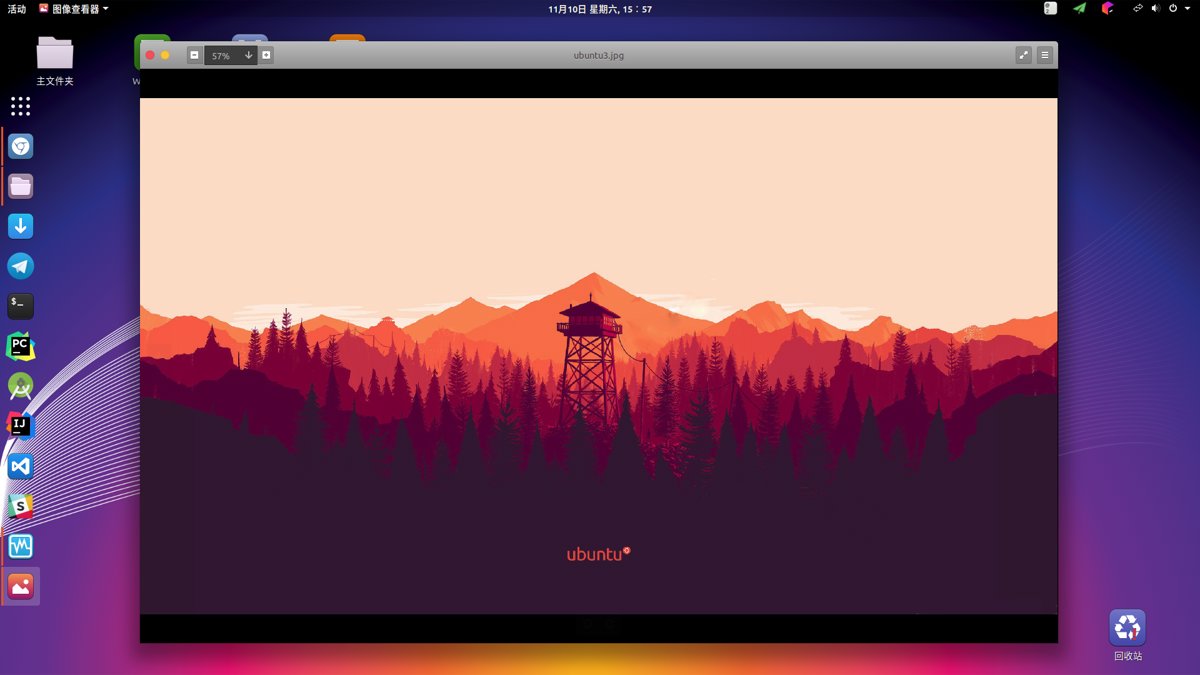Click the displayed ubuntu3.jpg image
1200x675 pixels.
(598, 355)
